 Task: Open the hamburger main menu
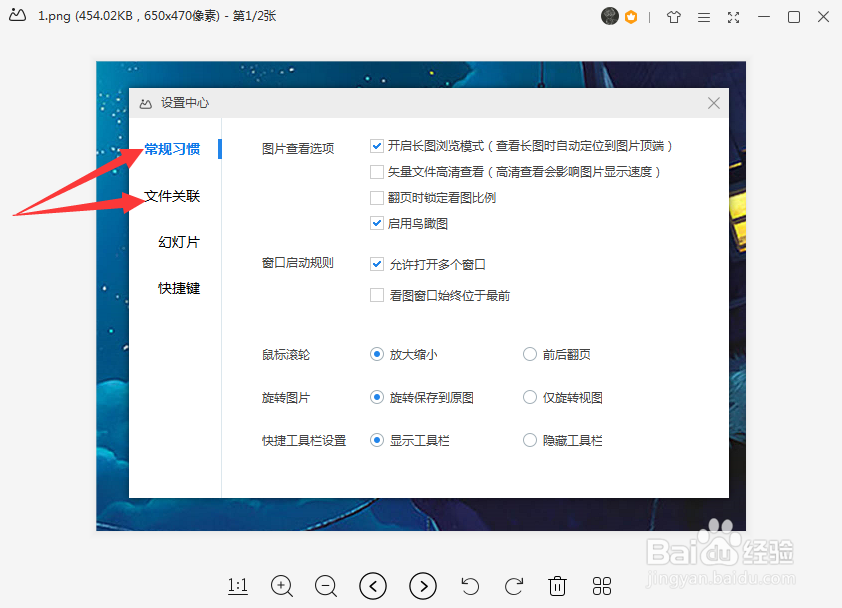(x=704, y=17)
